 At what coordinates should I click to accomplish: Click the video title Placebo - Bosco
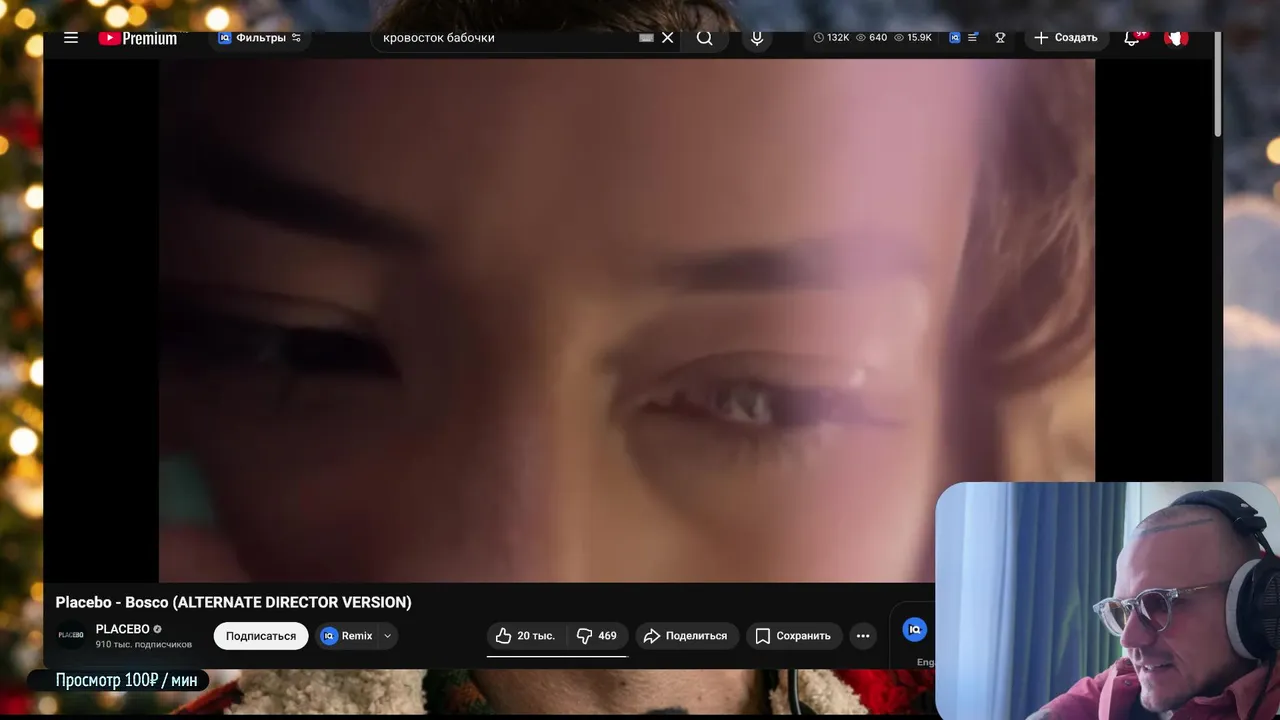[233, 602]
